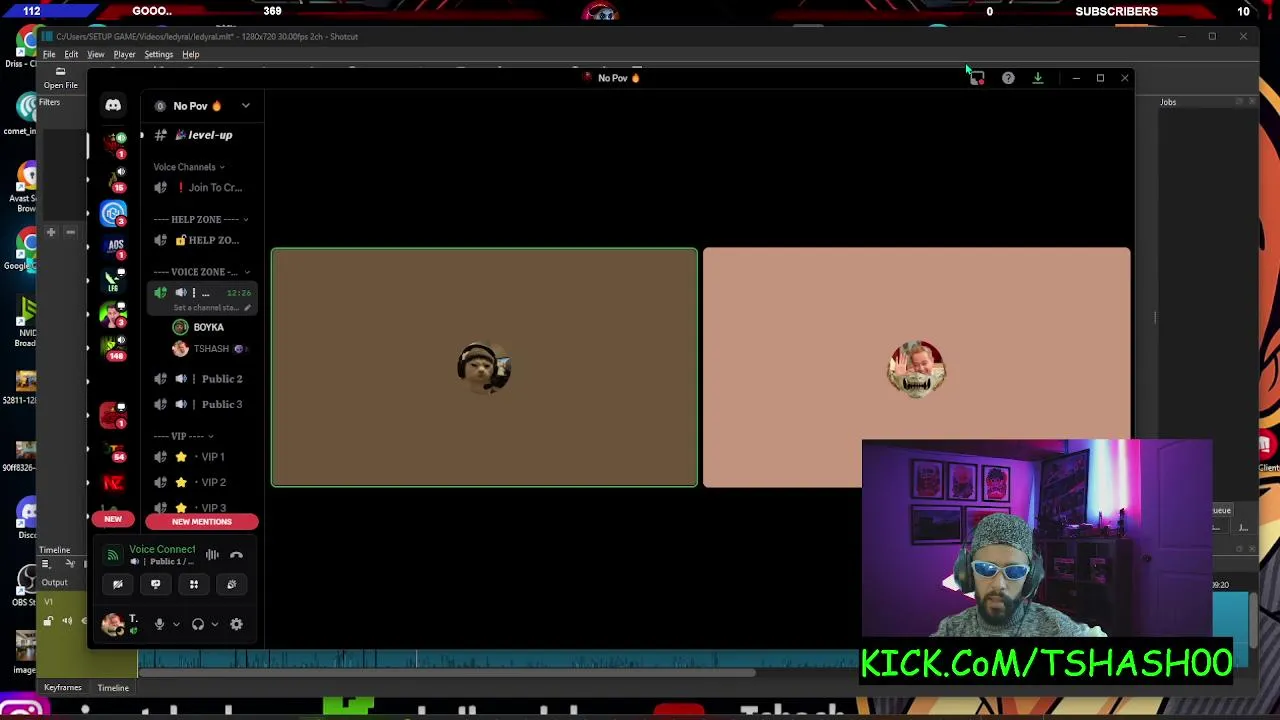Viewport: 1280px width, 720px height.
Task: Click the edit channel status pencil icon
Action: [247, 308]
